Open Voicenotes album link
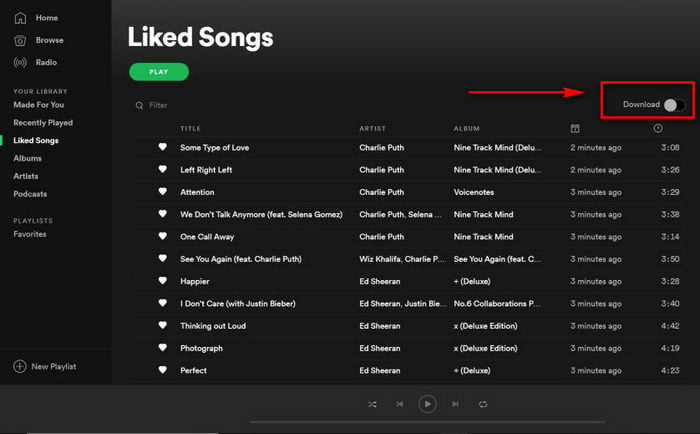The image size is (700, 434). click(474, 192)
